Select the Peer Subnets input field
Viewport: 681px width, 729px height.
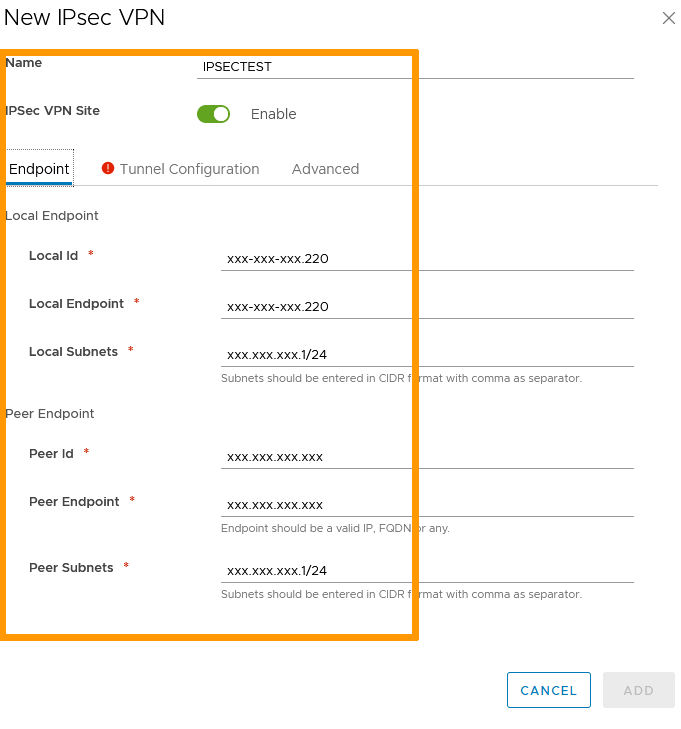[427, 570]
